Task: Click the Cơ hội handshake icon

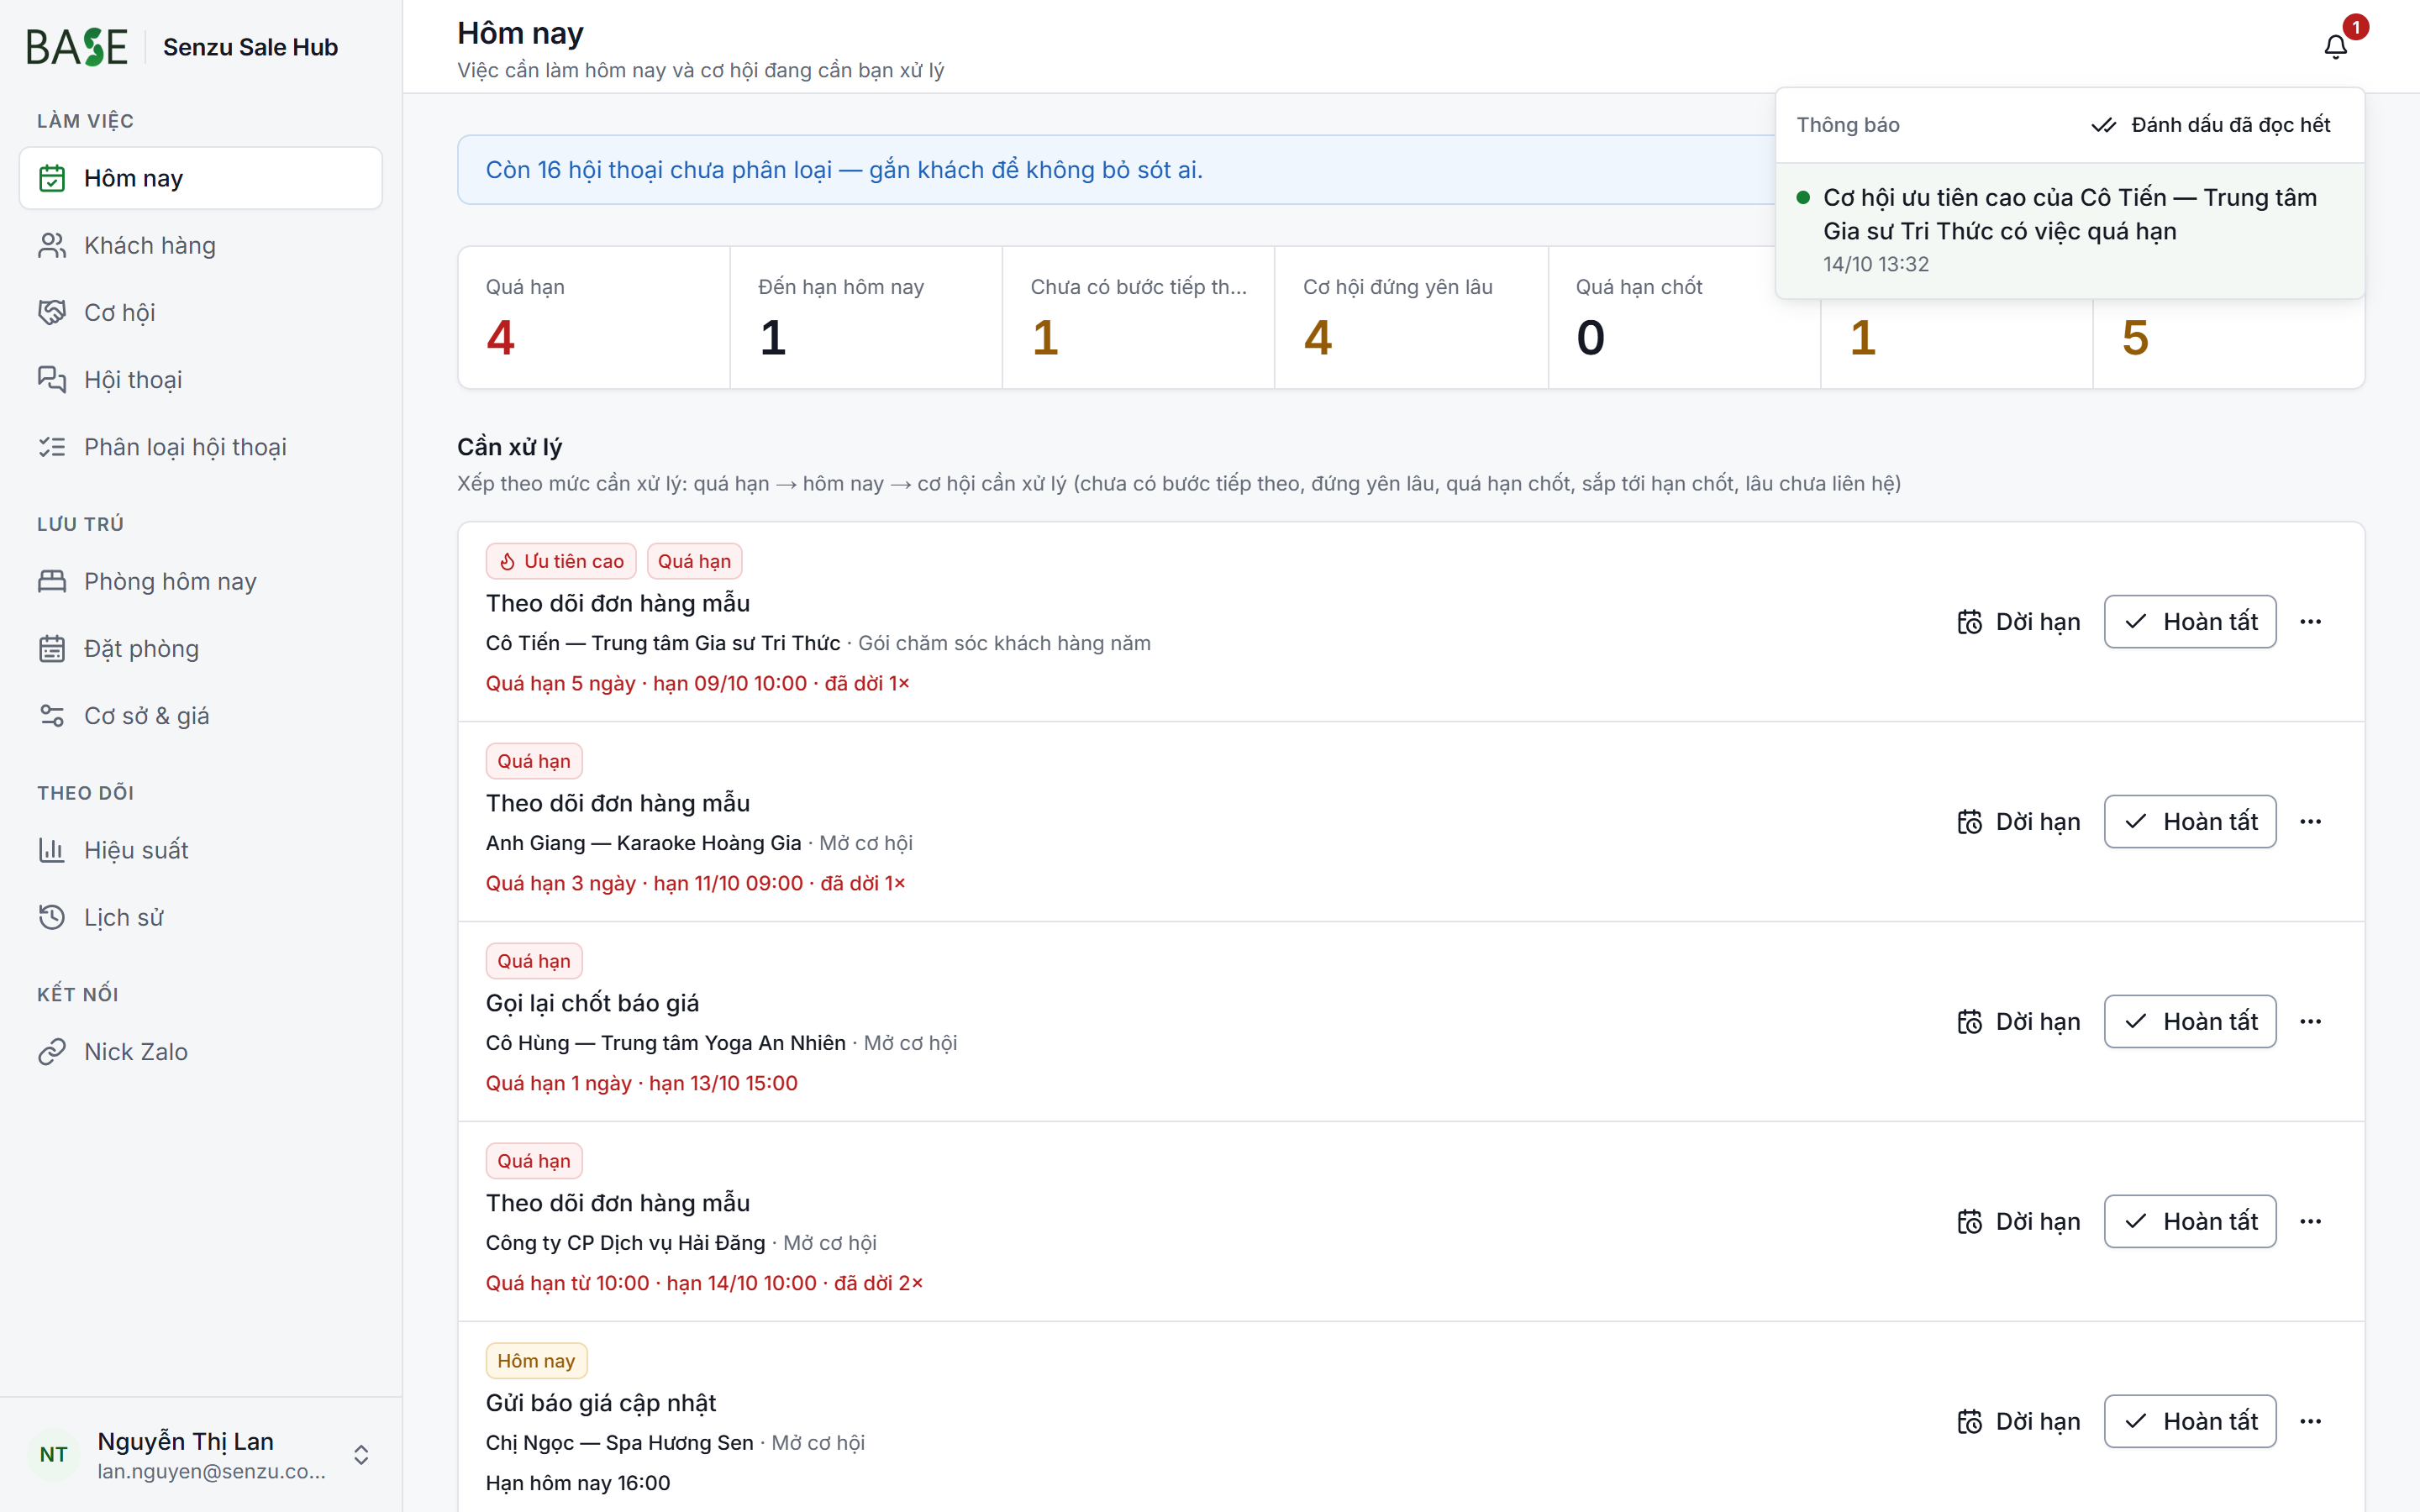Action: click(x=52, y=312)
